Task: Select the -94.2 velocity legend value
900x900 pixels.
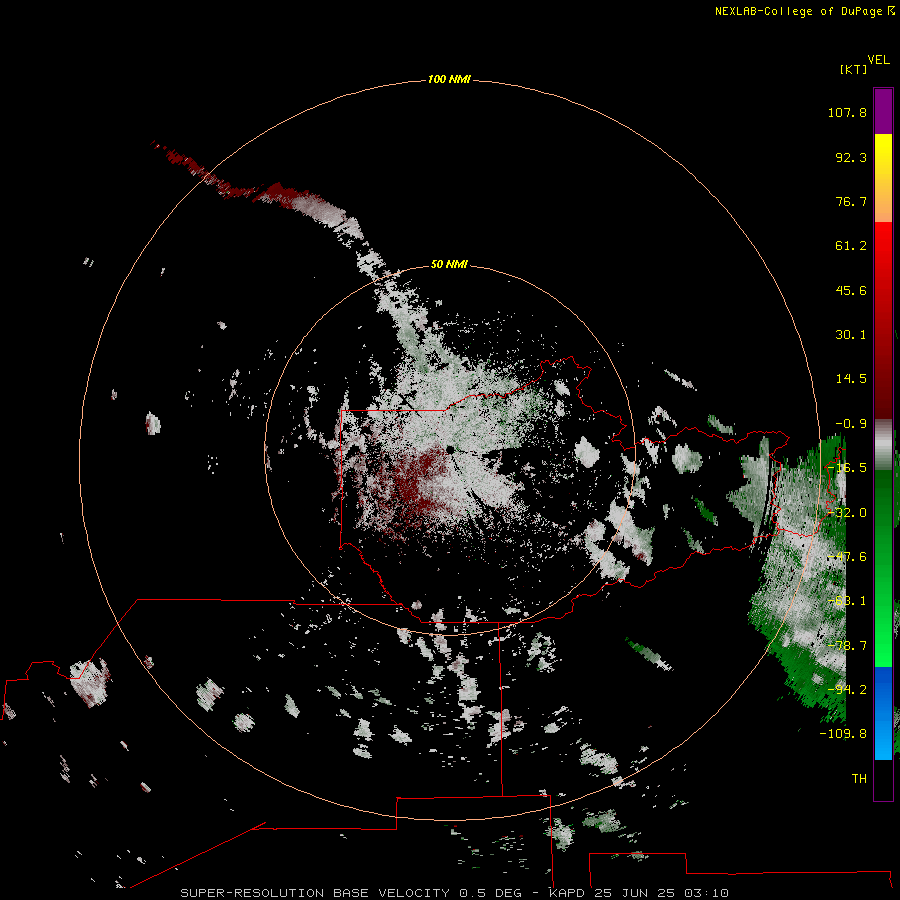Action: coord(847,689)
